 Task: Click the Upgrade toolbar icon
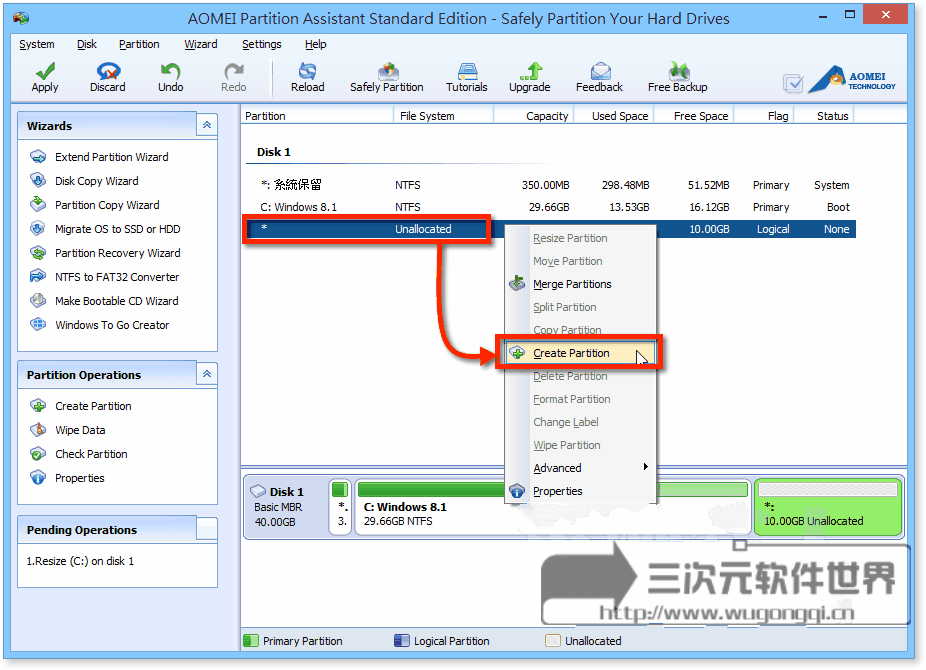530,77
